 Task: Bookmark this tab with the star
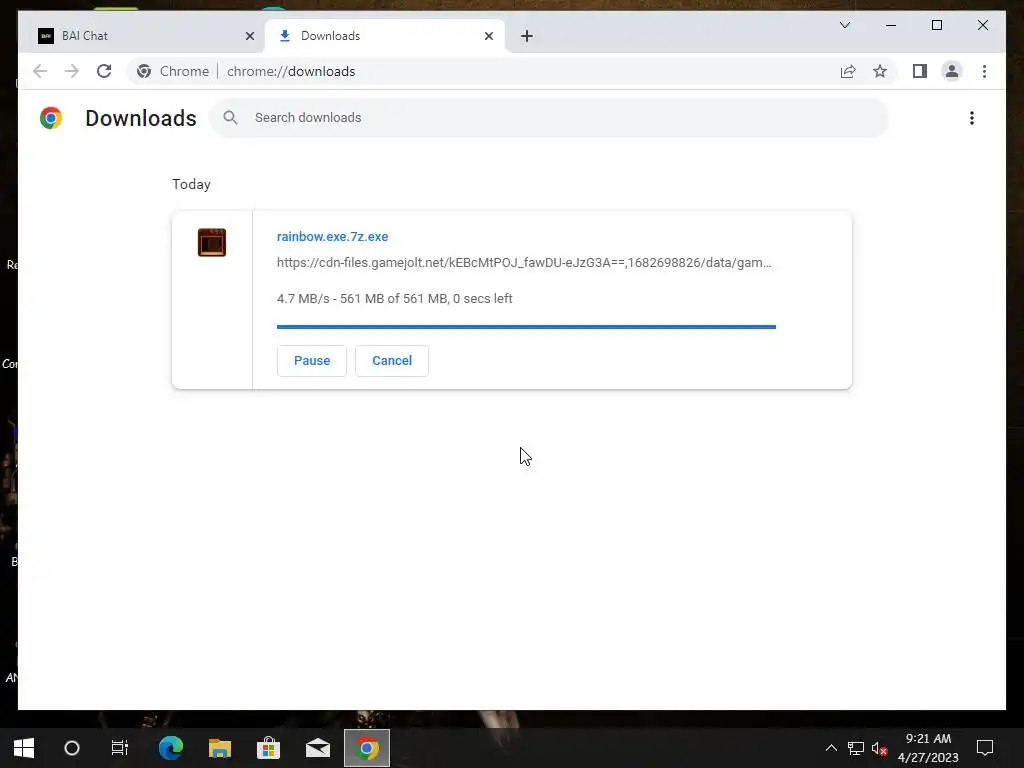click(880, 71)
